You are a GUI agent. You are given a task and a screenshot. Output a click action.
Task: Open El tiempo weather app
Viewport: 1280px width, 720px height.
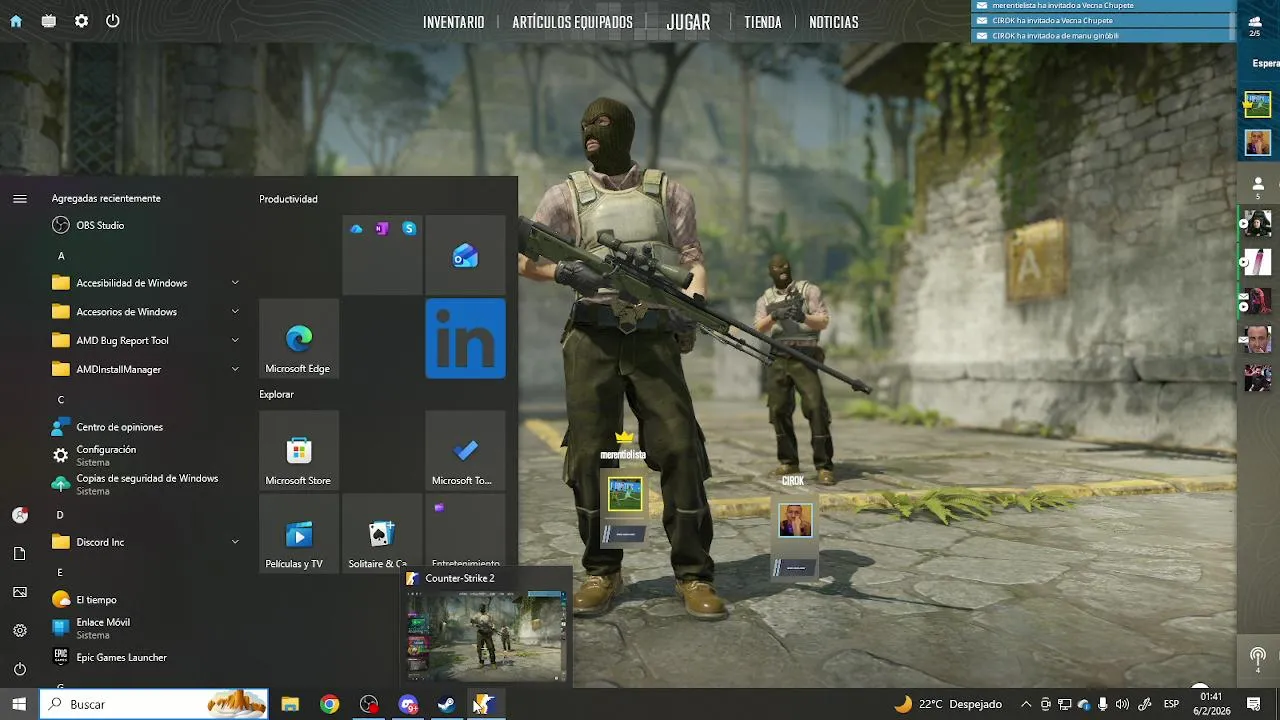pos(146,600)
